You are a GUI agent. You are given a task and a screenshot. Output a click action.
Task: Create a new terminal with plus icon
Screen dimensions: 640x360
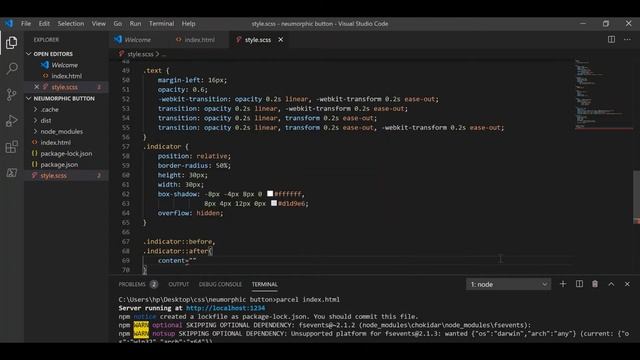tap(563, 284)
